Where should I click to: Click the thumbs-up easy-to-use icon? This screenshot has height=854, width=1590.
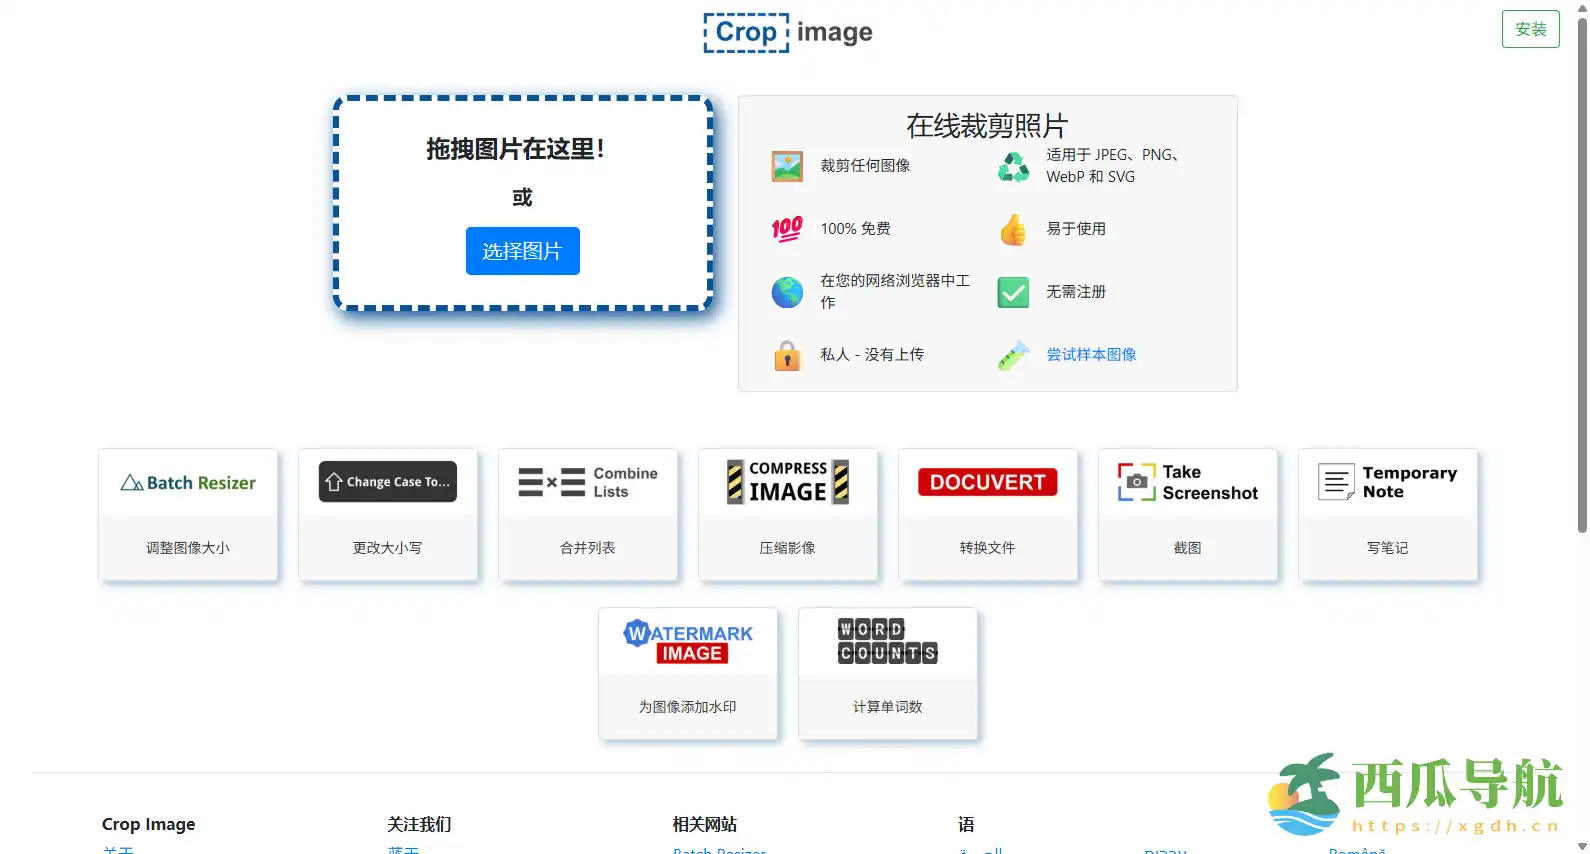[1013, 229]
